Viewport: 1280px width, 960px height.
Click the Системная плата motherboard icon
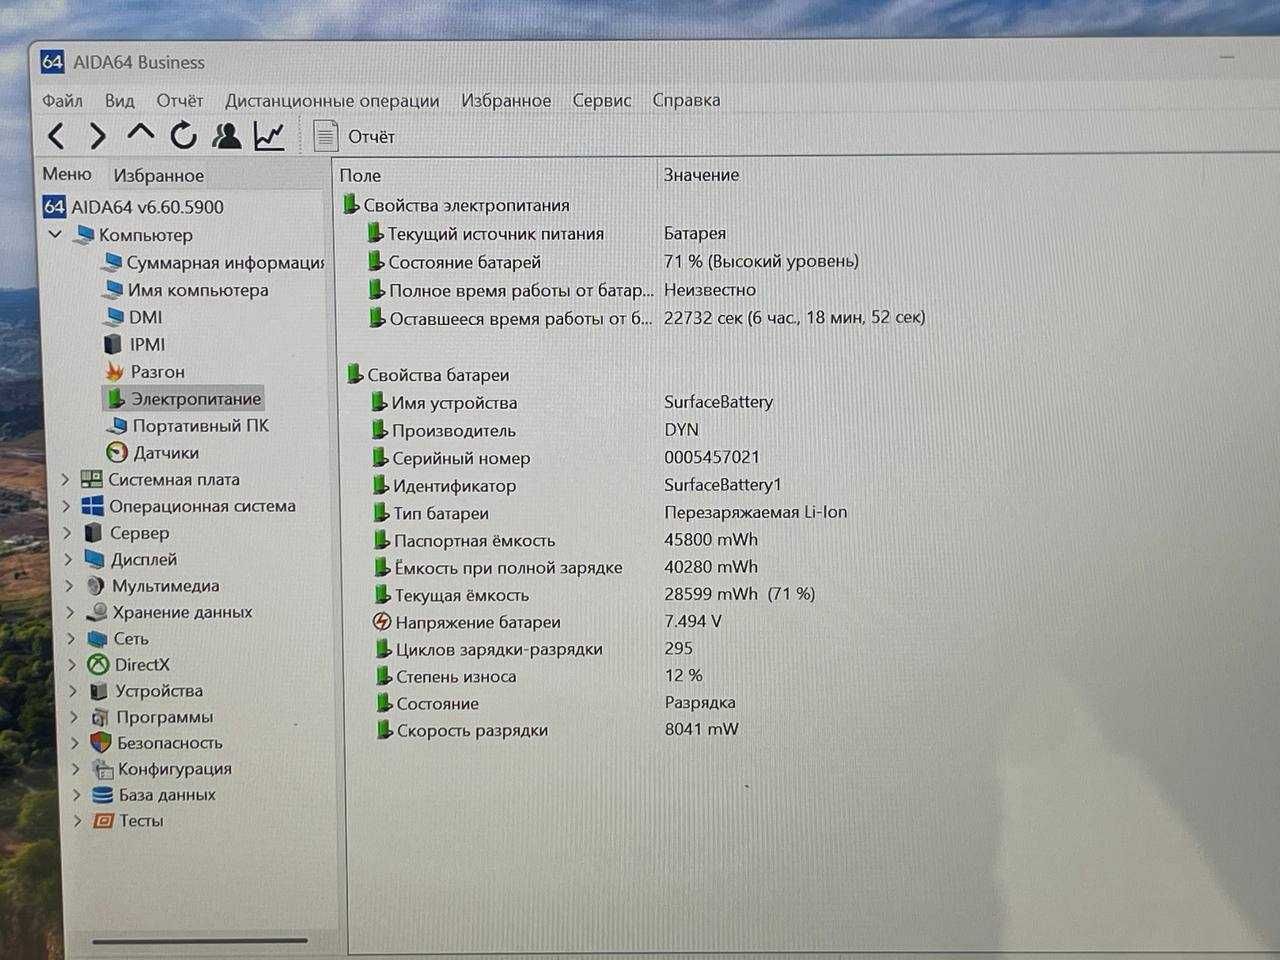[x=92, y=479]
